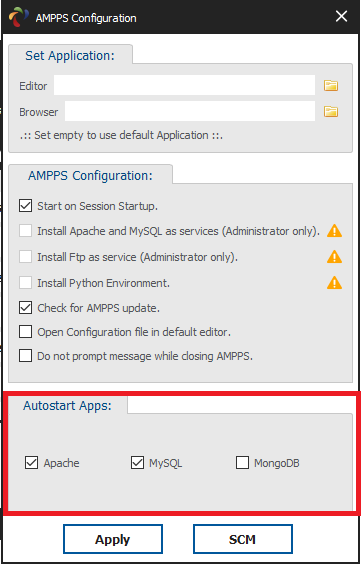The height and width of the screenshot is (564, 362).
Task: Click the SCM button
Action: pyautogui.click(x=243, y=539)
